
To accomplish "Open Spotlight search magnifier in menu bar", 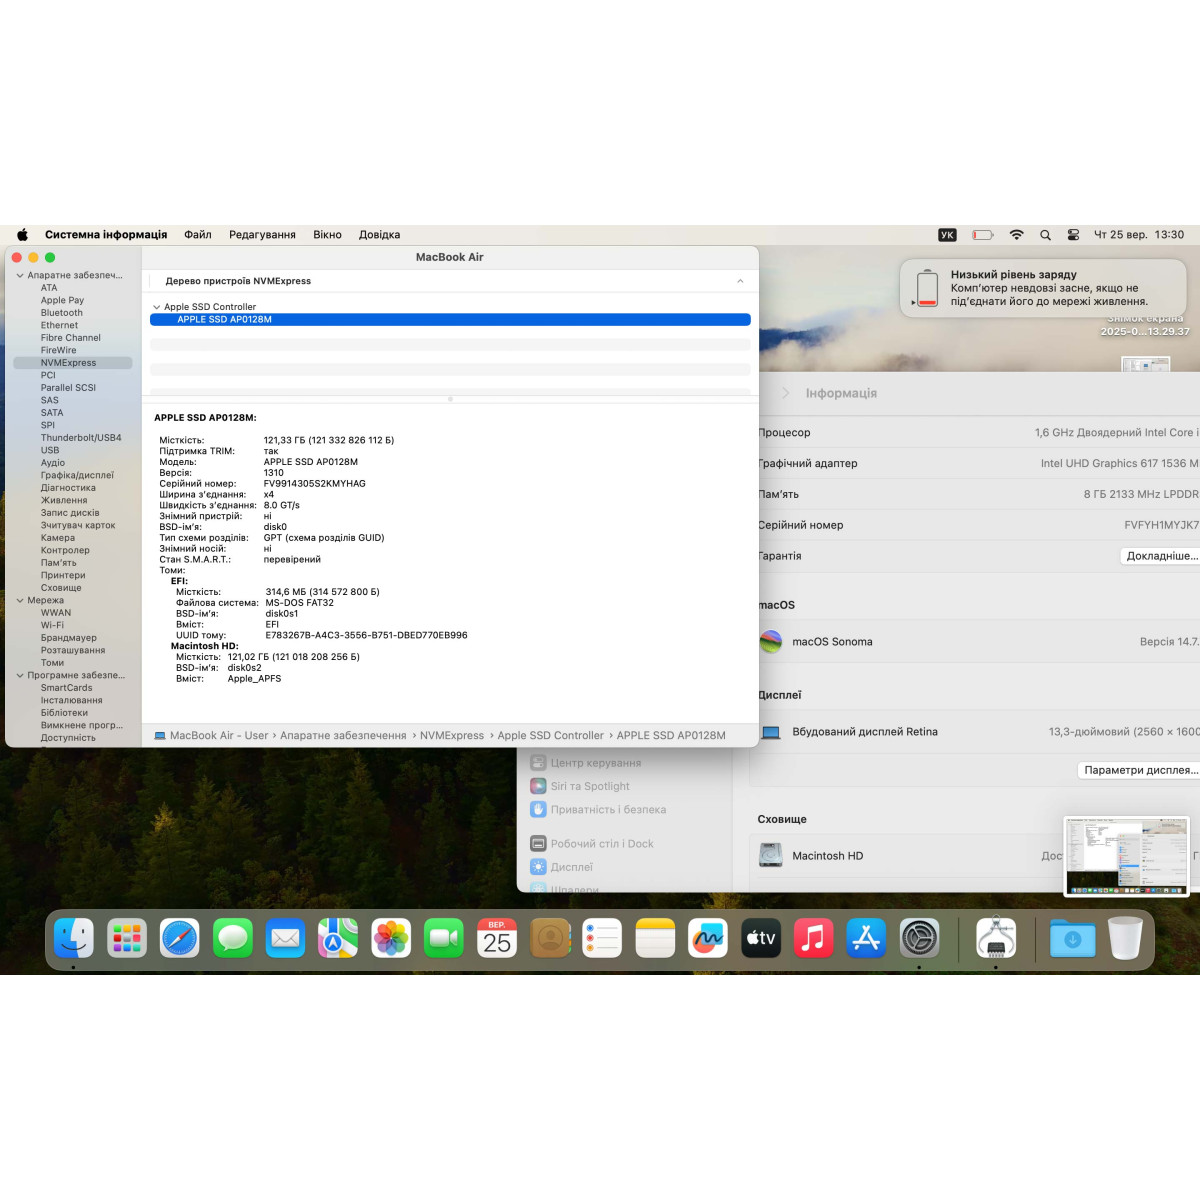I will 1045,235.
